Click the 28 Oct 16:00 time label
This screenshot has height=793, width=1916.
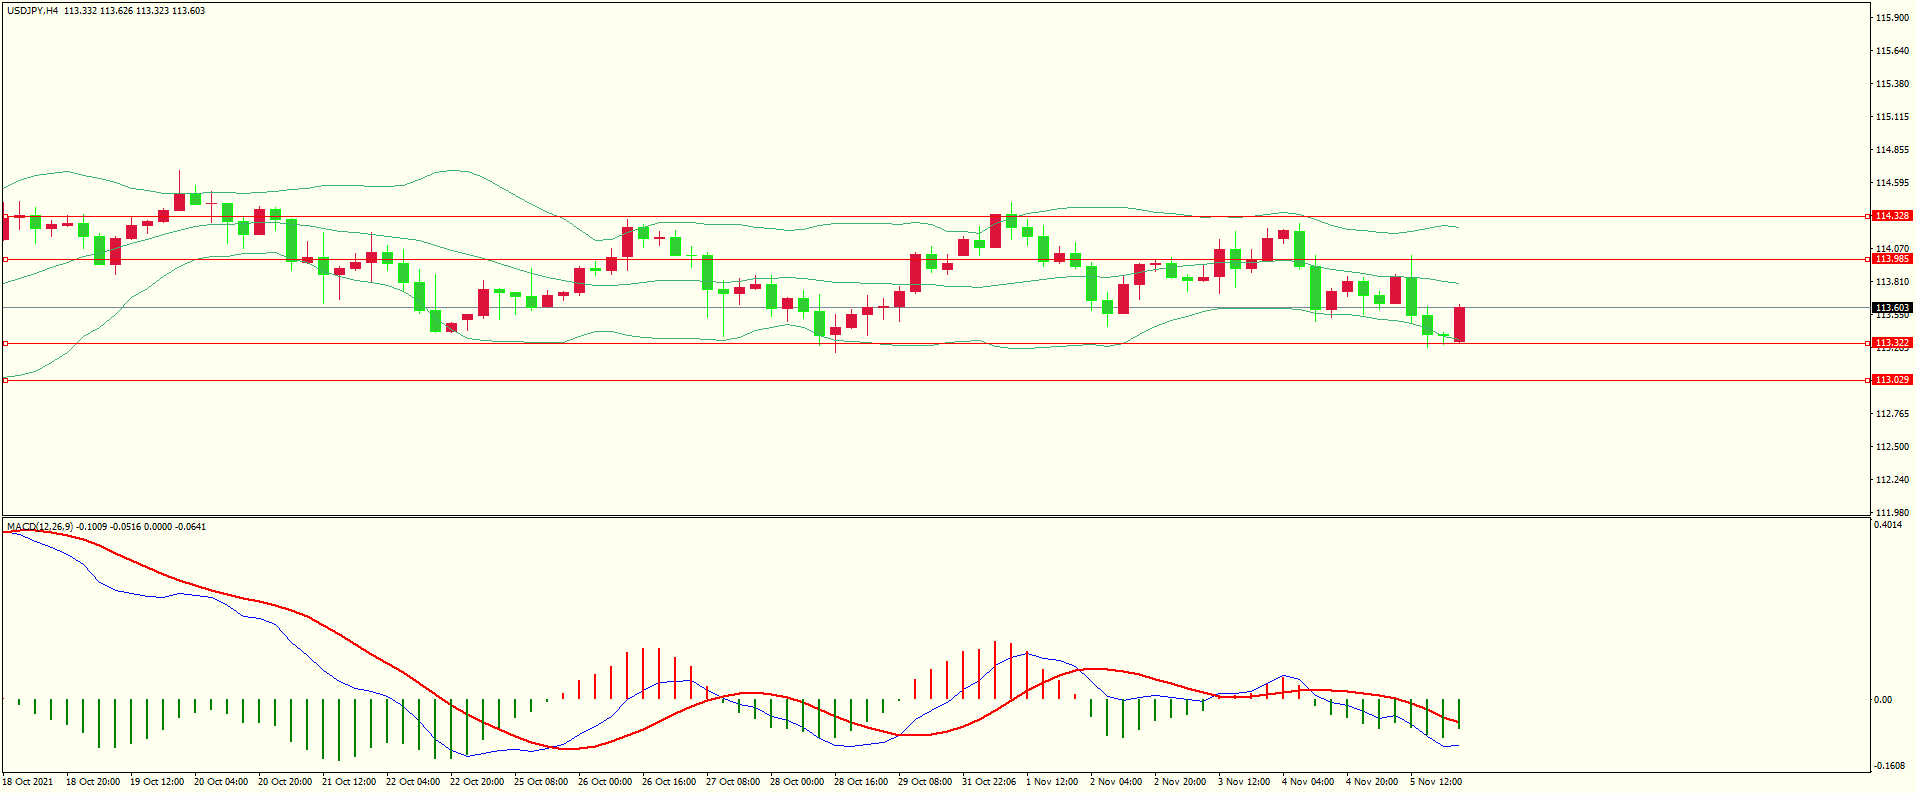point(861,782)
